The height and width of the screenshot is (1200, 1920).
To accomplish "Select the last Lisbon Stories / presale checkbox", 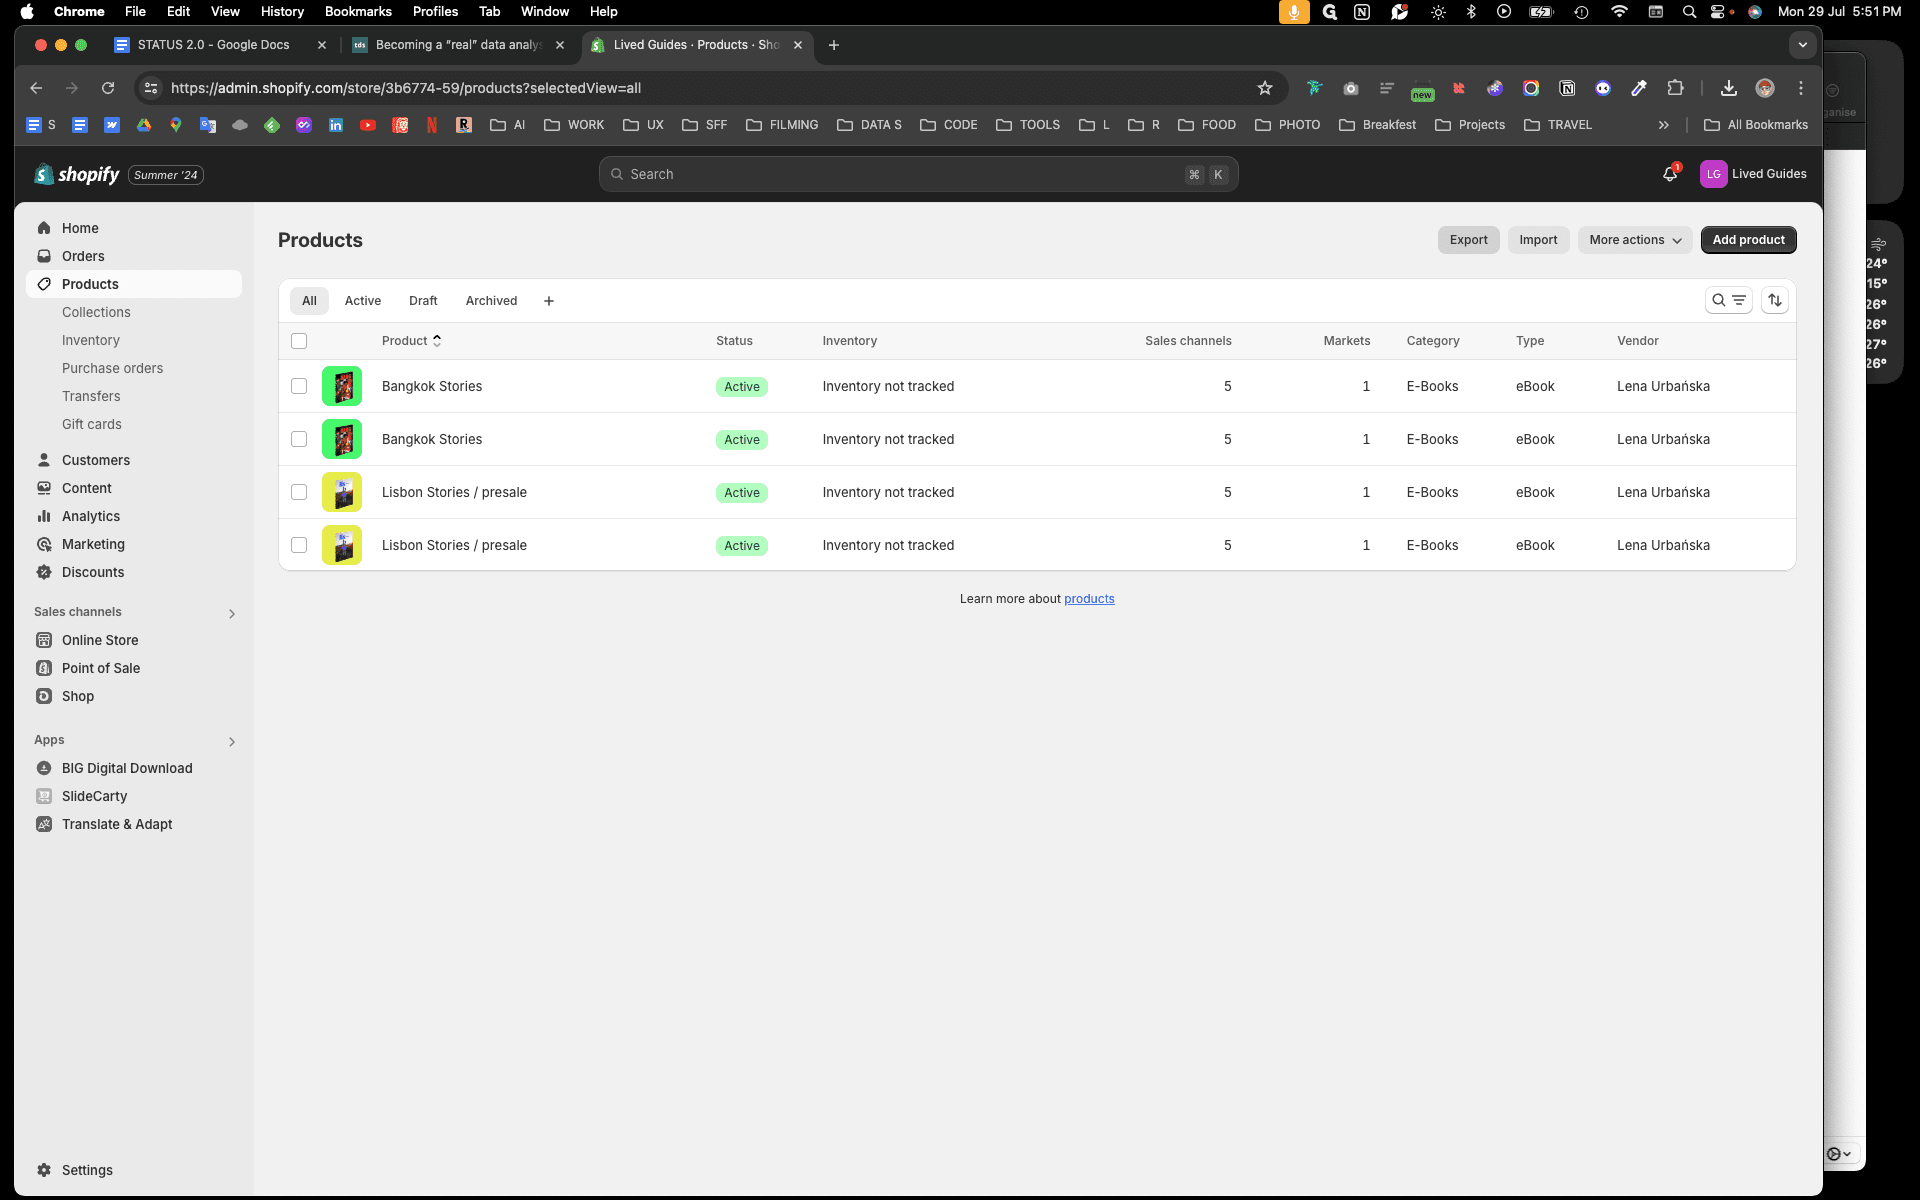I will pos(299,545).
